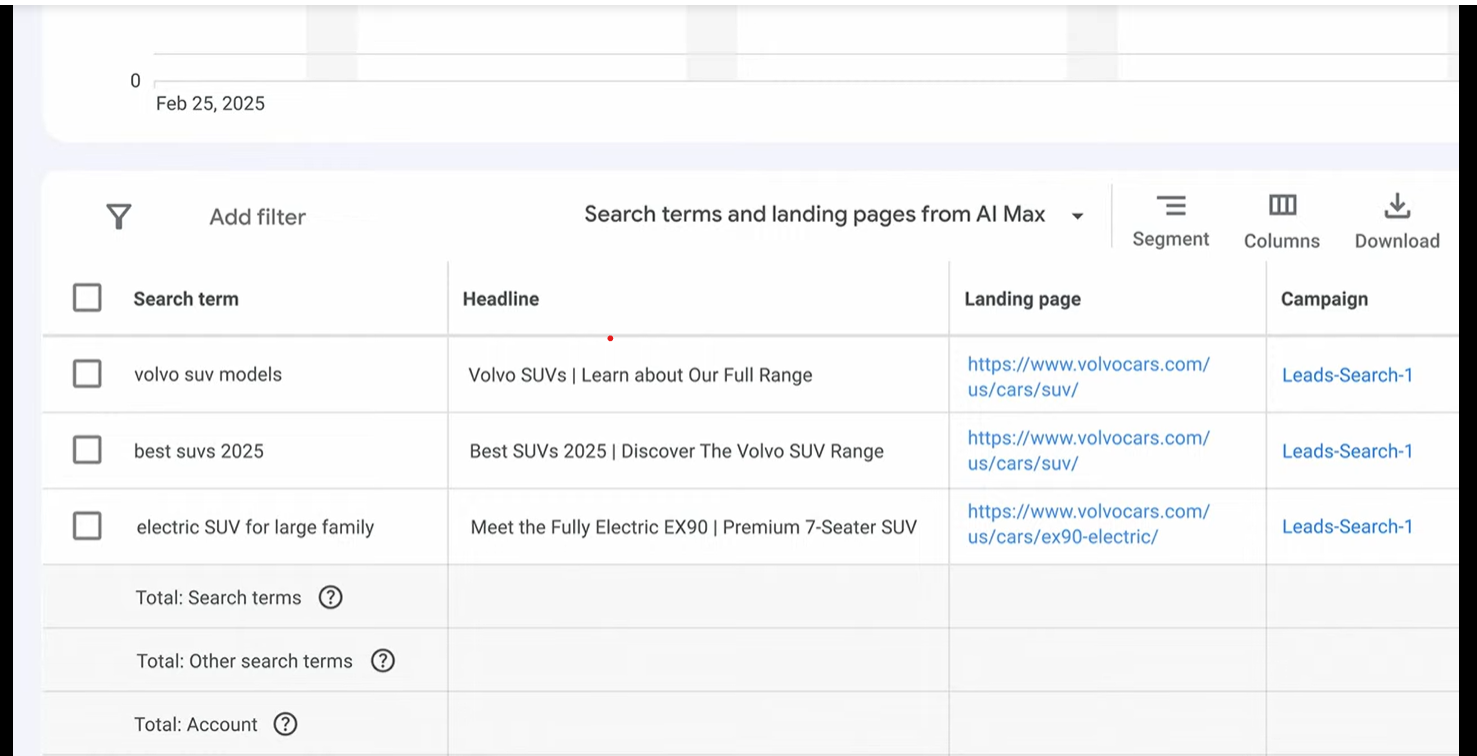
Task: Click the search term 'volvo suv models'
Action: 208,374
